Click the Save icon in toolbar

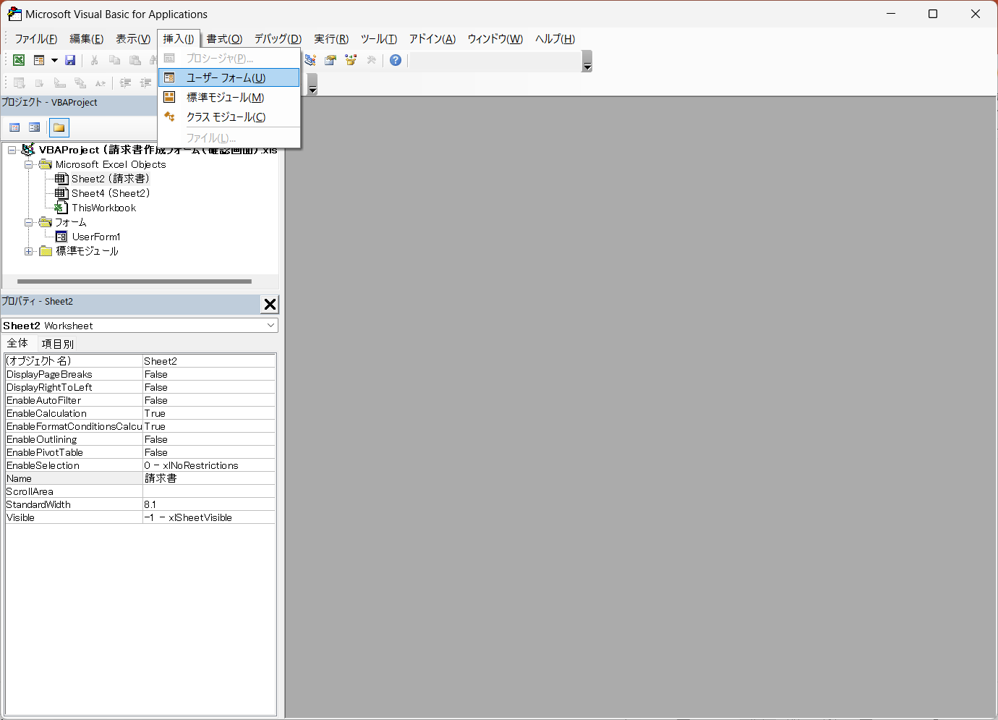click(70, 60)
